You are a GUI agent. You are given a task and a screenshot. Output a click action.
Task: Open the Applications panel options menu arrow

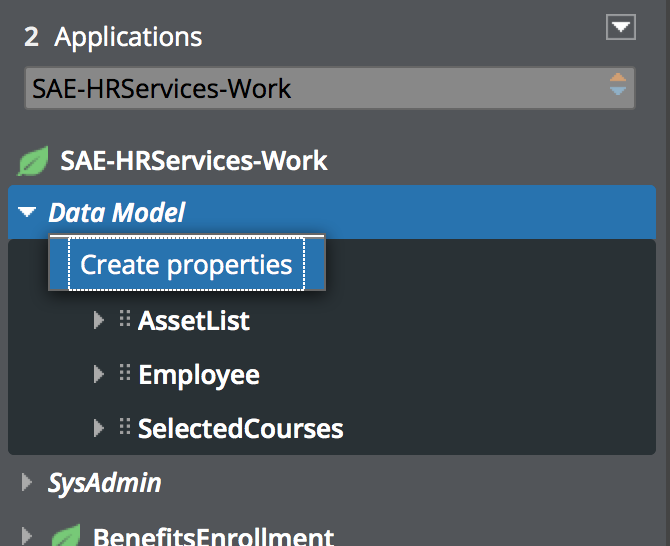click(x=620, y=27)
